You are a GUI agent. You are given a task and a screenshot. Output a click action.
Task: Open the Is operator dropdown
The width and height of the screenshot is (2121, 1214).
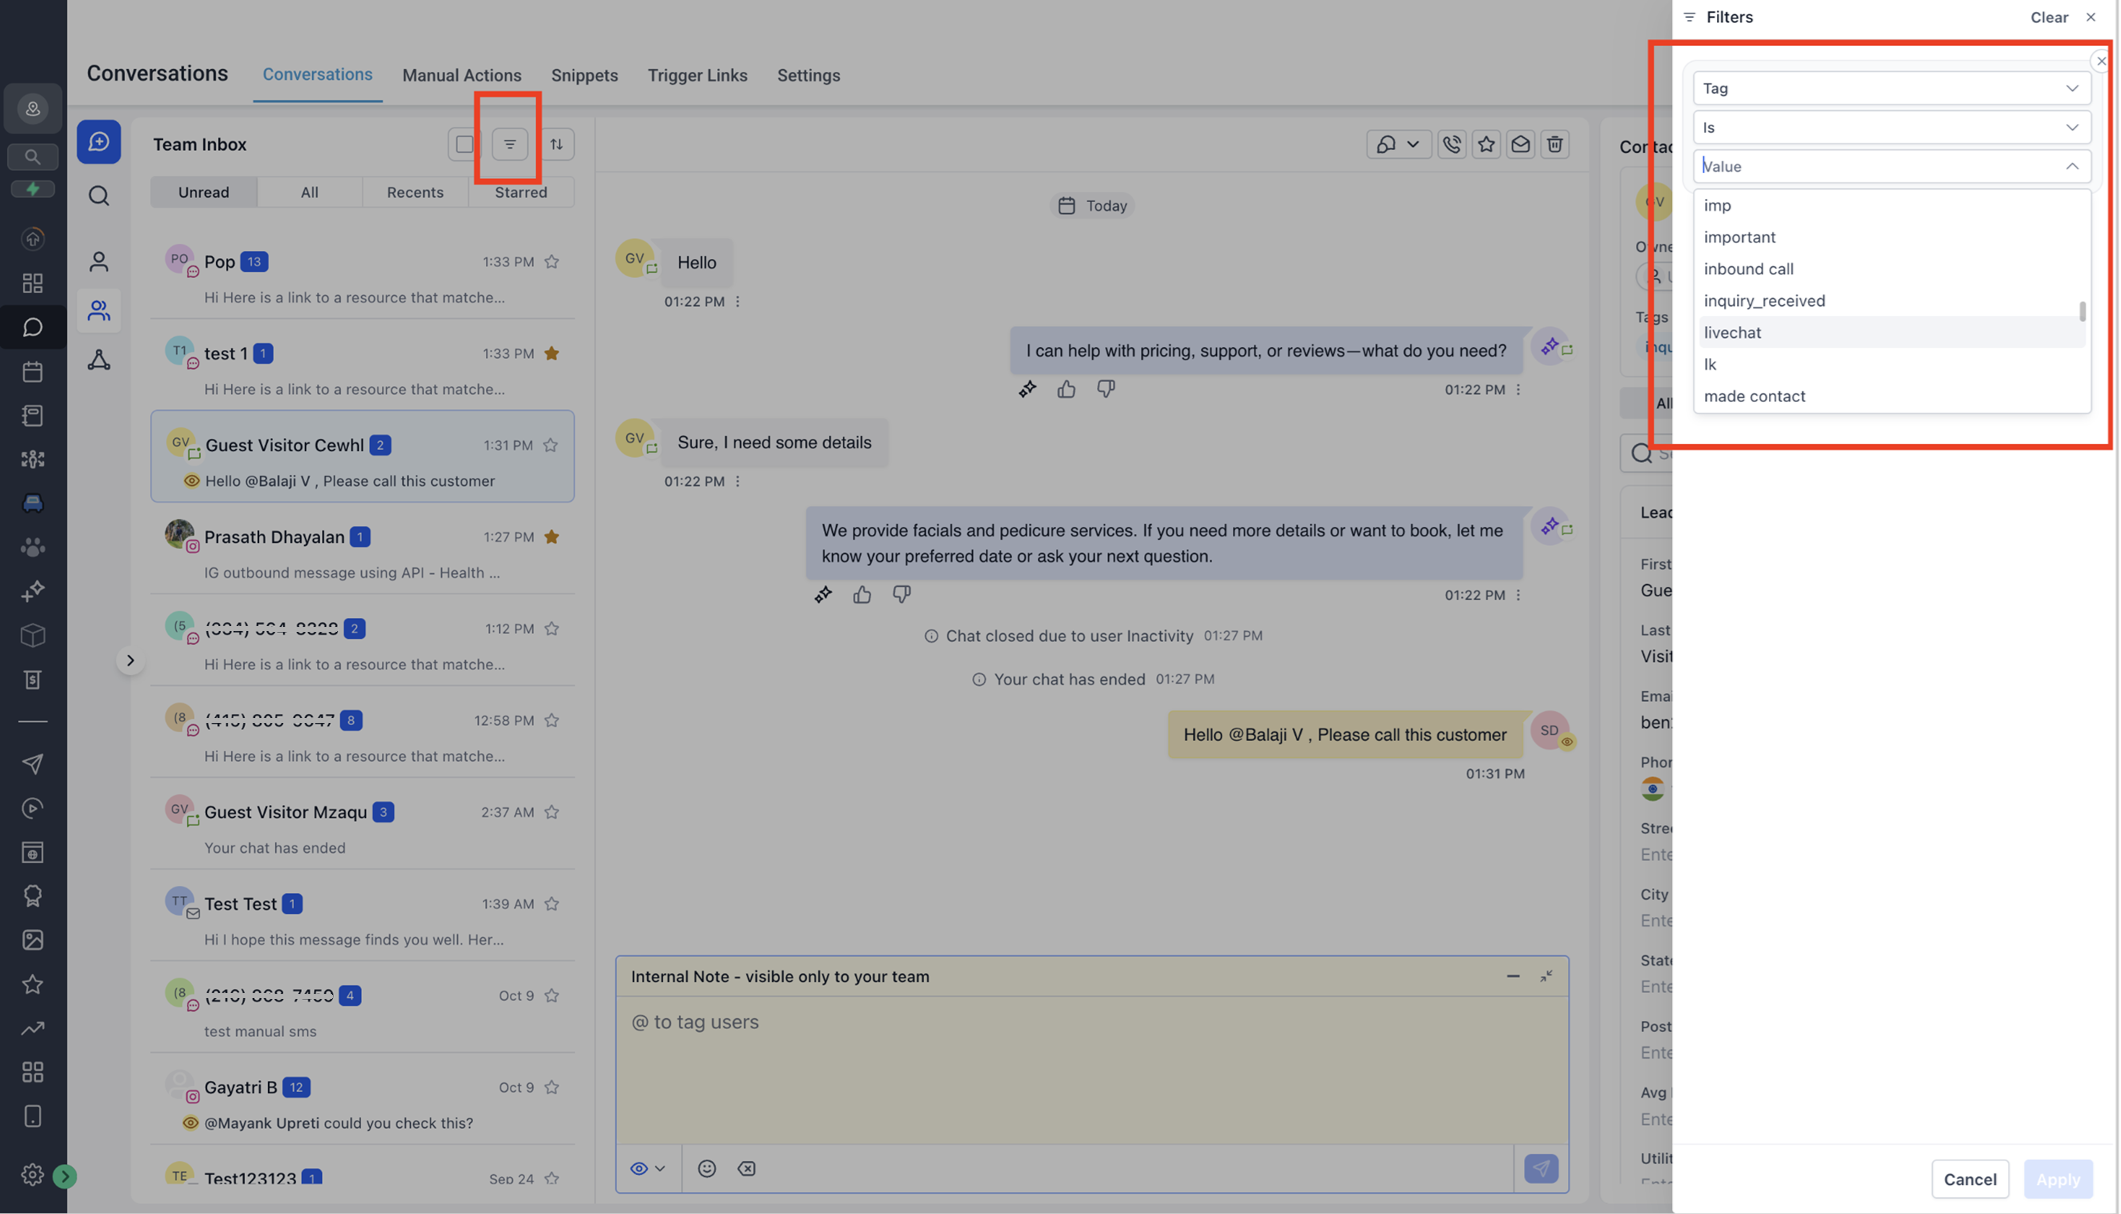point(1890,127)
